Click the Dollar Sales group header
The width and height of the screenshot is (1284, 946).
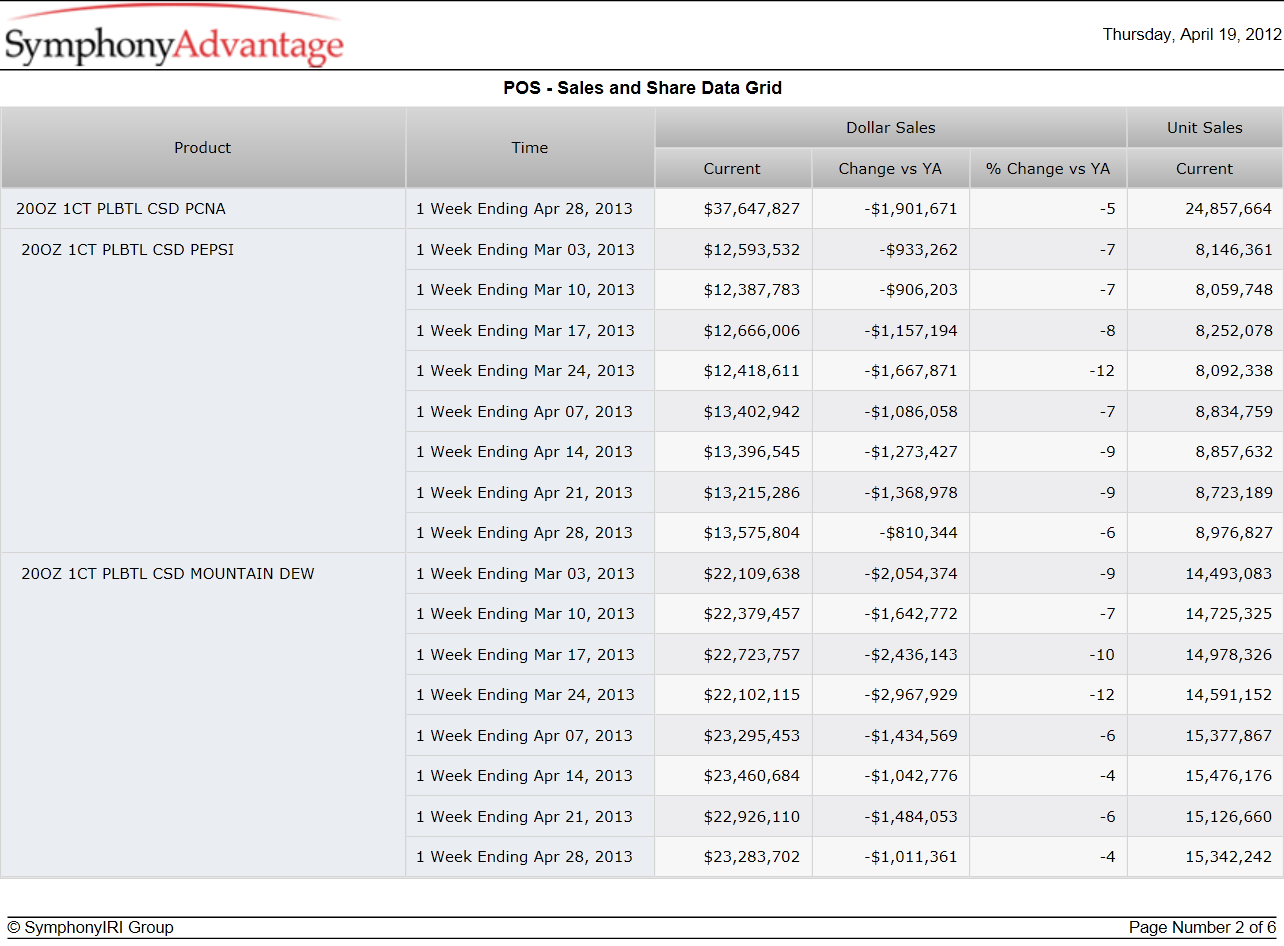pos(891,128)
